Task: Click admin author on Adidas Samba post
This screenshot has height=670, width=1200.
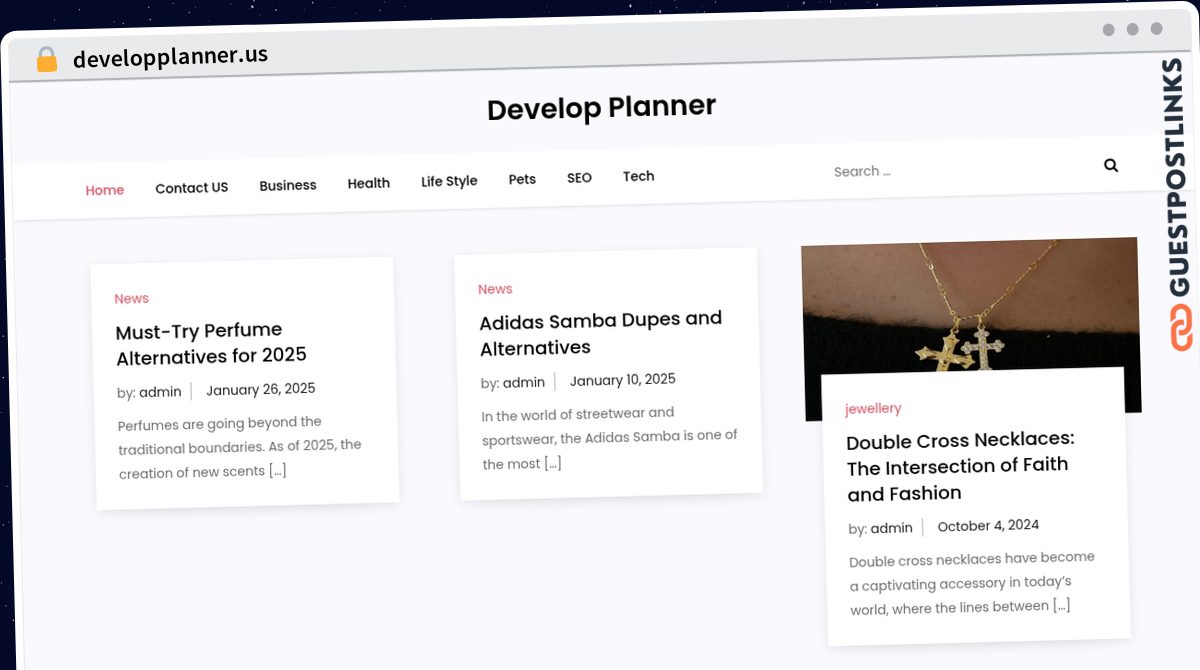Action: pos(524,382)
